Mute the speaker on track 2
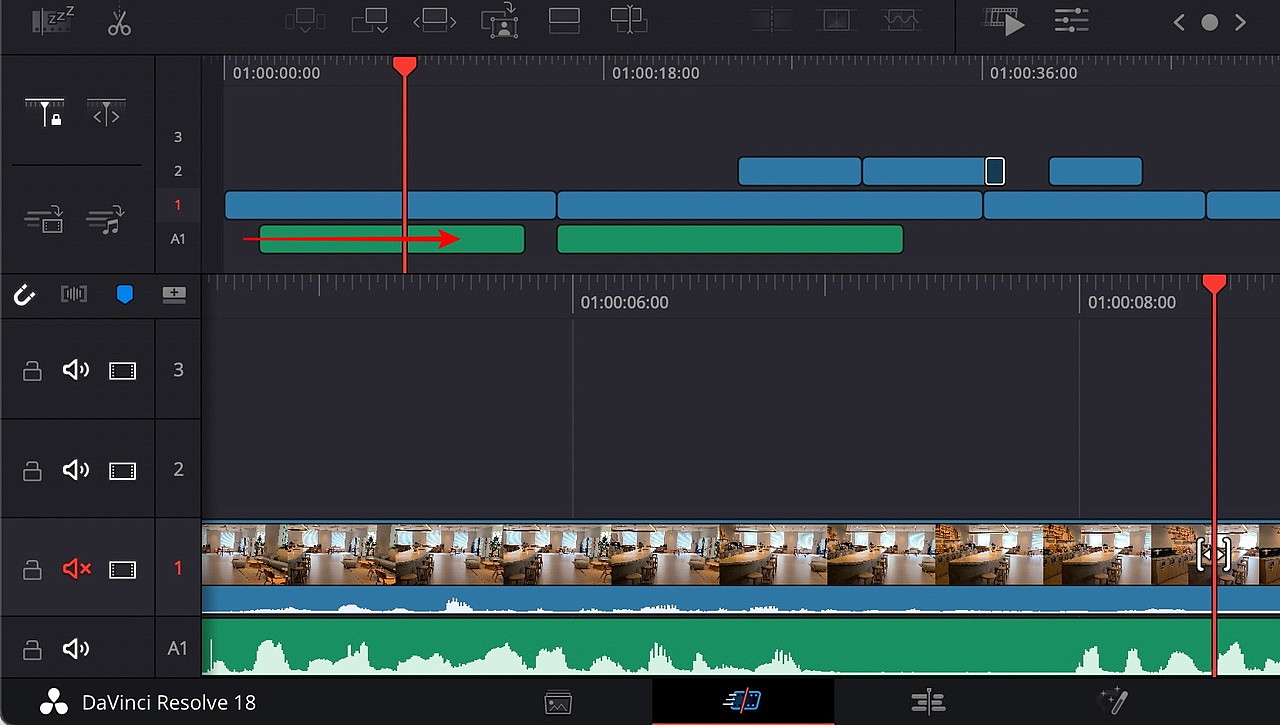 pyautogui.click(x=76, y=469)
